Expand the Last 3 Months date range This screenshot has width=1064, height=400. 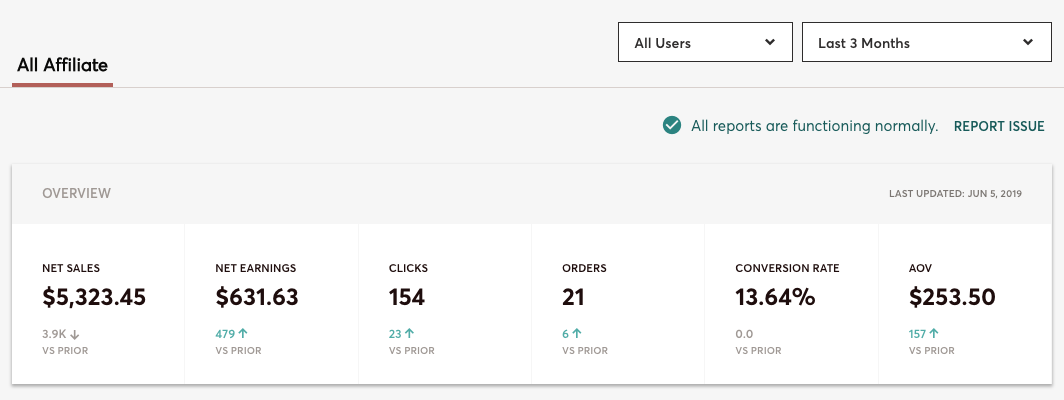coord(926,43)
